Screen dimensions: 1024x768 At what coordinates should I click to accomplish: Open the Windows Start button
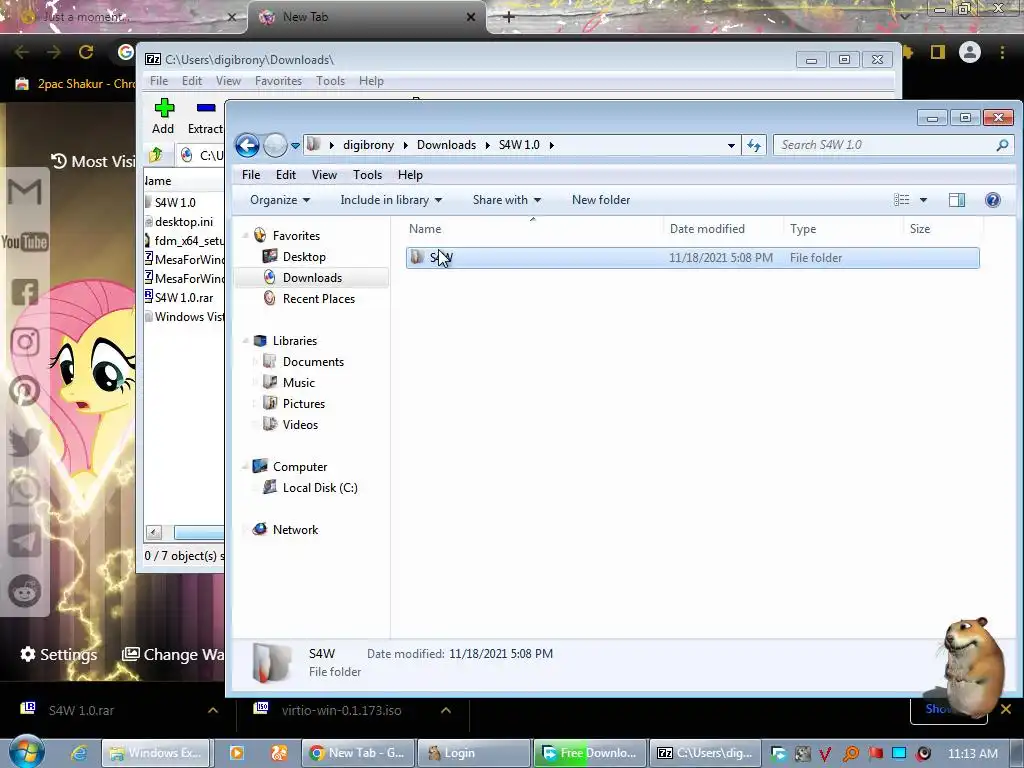point(27,752)
